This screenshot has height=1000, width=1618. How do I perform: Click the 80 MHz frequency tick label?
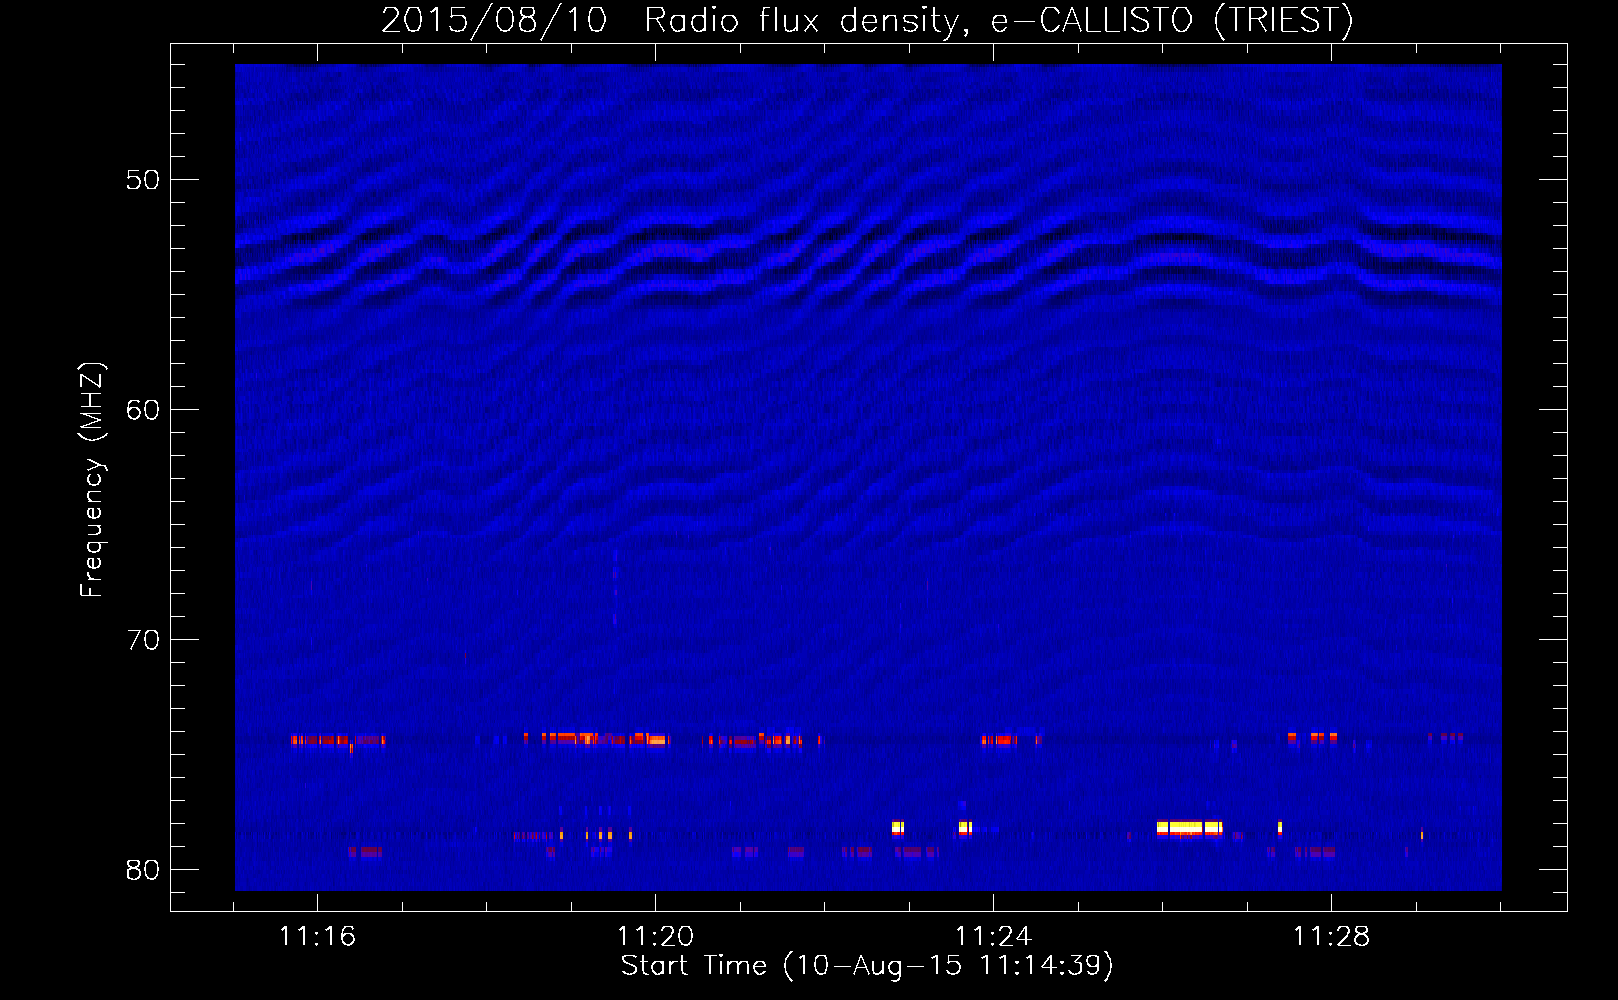coord(143,870)
